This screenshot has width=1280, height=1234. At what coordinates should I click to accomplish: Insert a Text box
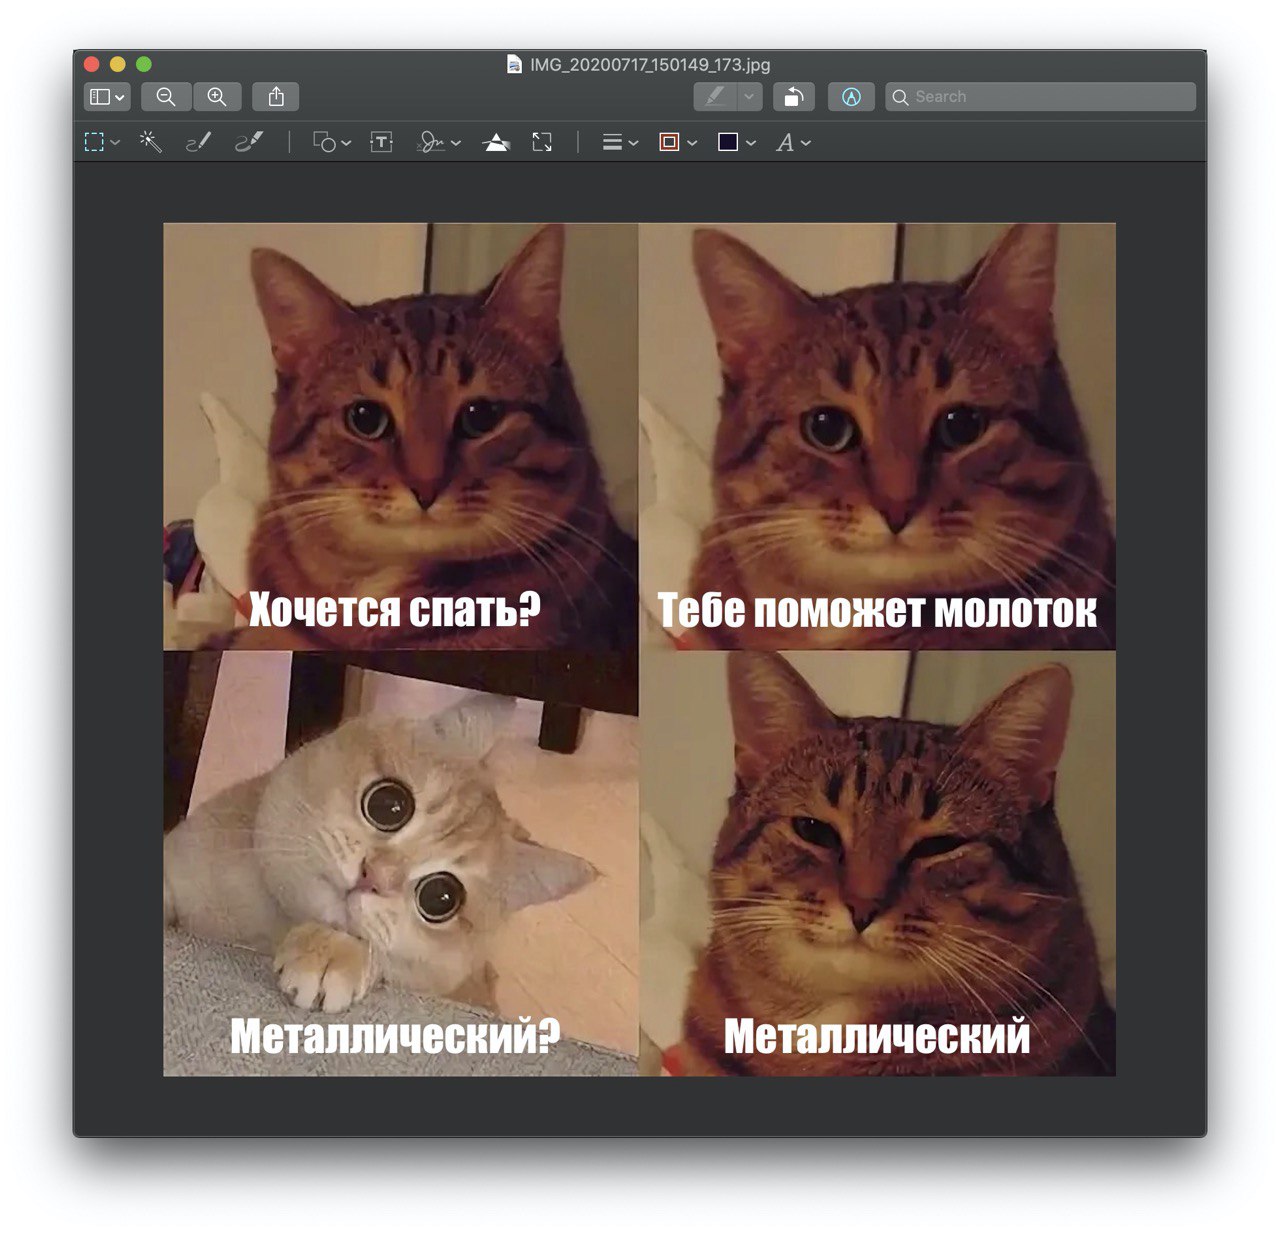pyautogui.click(x=381, y=142)
